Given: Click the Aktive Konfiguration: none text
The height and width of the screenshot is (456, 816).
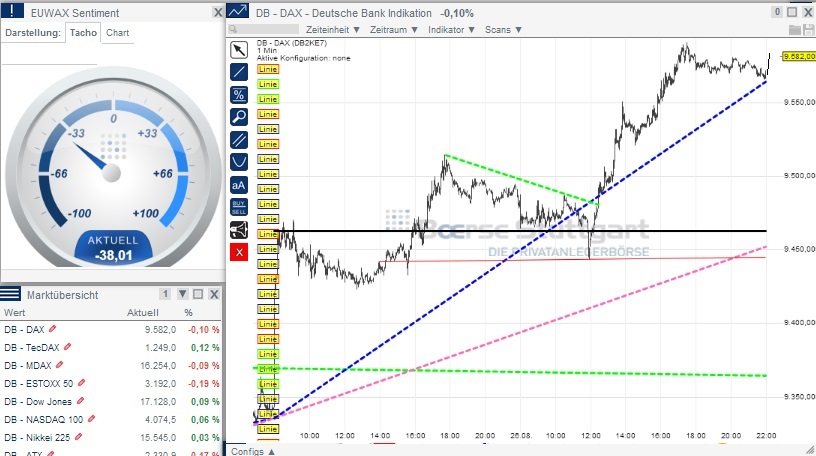Looking at the screenshot, I should (x=303, y=58).
